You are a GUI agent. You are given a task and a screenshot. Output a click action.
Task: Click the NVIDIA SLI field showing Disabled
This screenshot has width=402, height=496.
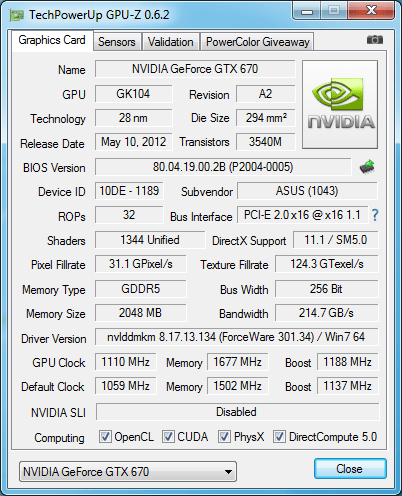tap(237, 412)
